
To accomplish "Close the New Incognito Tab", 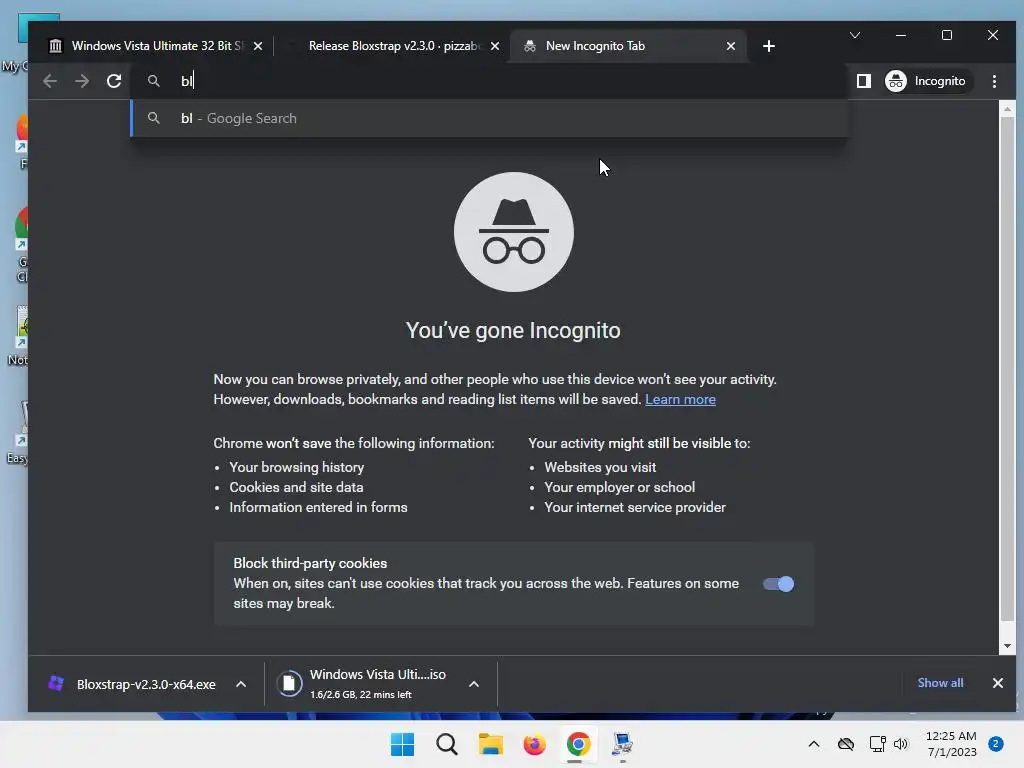I will (731, 46).
